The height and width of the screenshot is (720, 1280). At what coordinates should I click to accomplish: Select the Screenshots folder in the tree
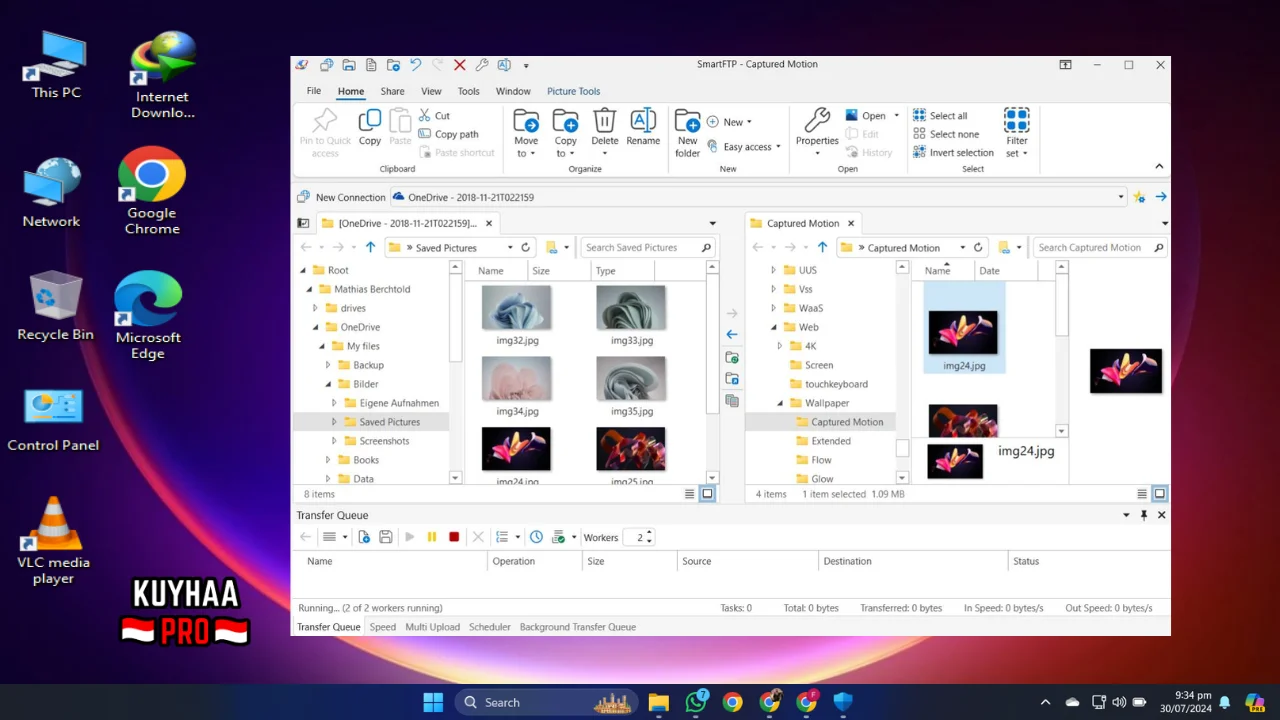pos(384,441)
